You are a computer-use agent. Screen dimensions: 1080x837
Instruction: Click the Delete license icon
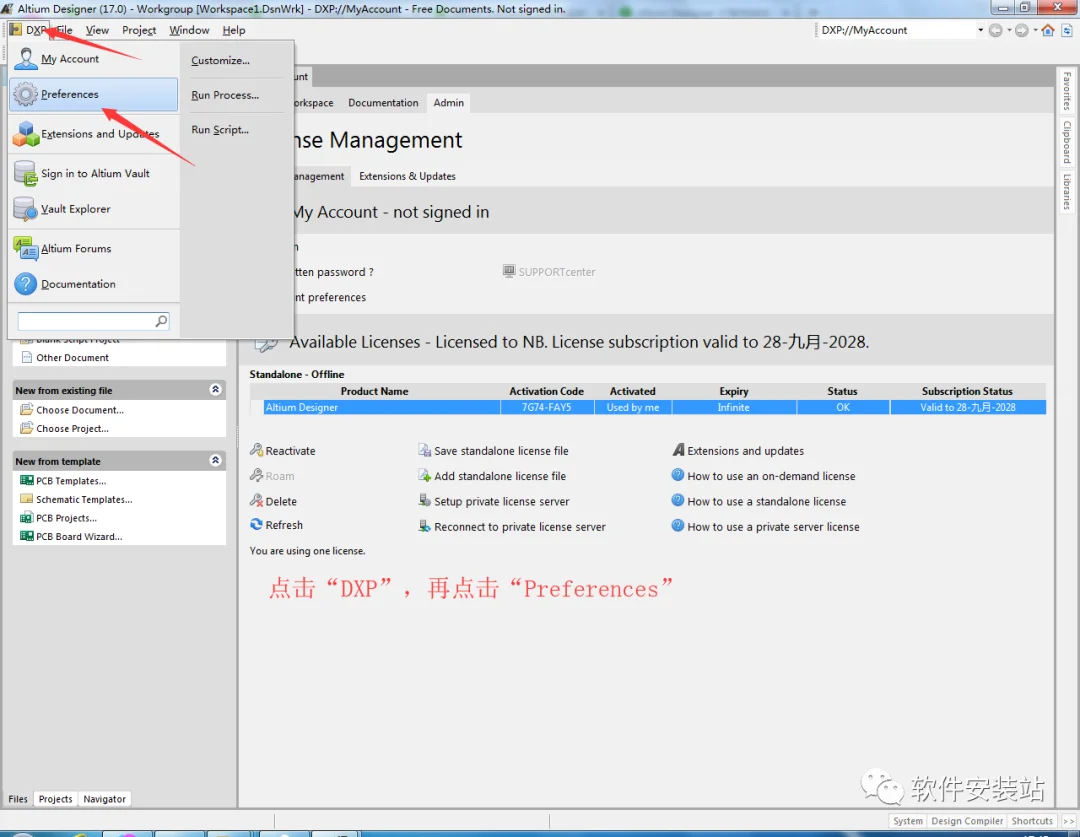point(256,501)
